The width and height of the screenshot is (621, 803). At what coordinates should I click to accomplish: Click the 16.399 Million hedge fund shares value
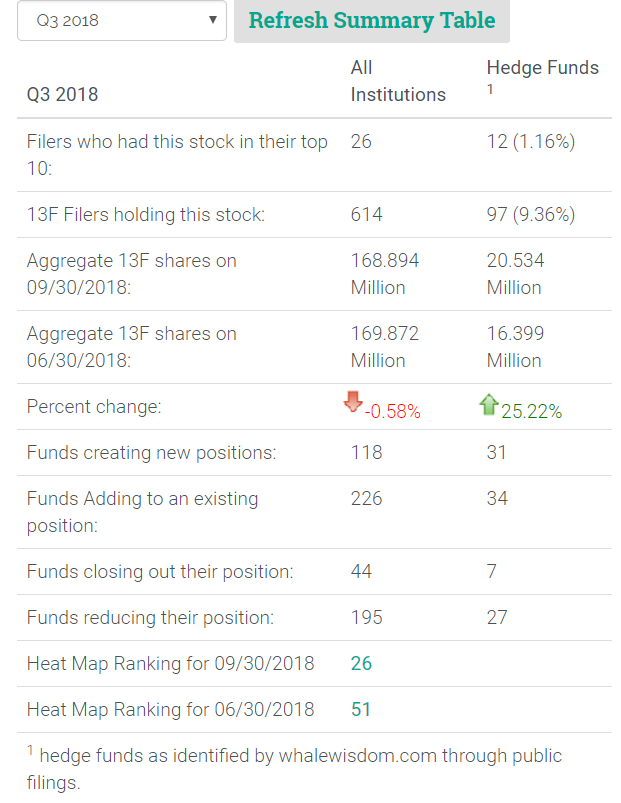(515, 347)
